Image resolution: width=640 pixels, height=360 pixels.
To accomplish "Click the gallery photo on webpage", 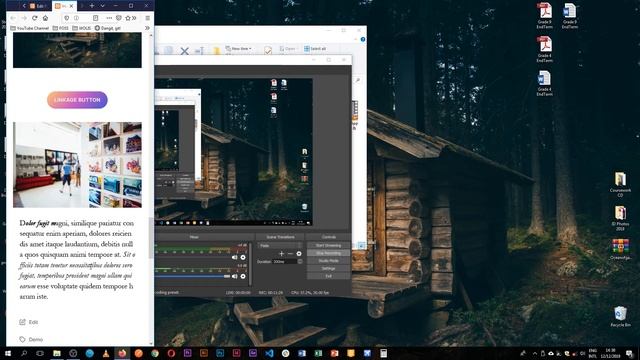I will point(77,165).
